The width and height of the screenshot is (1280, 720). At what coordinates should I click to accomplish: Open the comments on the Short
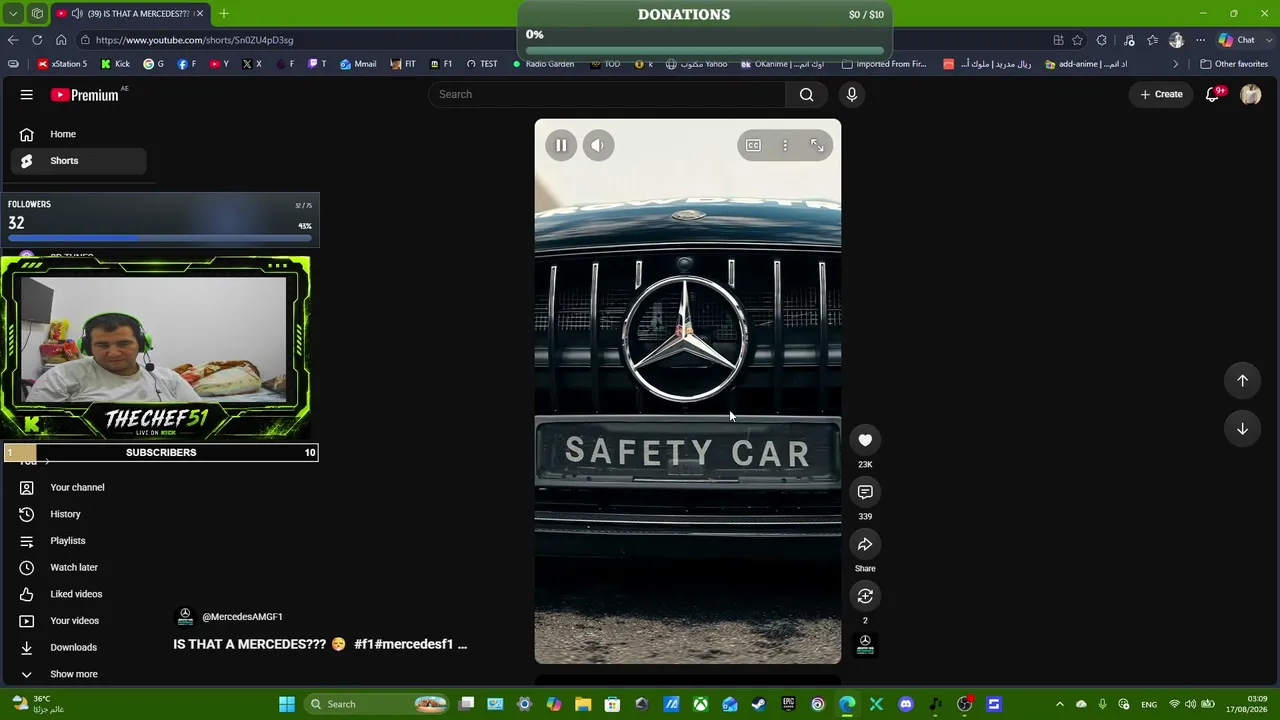pyautogui.click(x=865, y=492)
